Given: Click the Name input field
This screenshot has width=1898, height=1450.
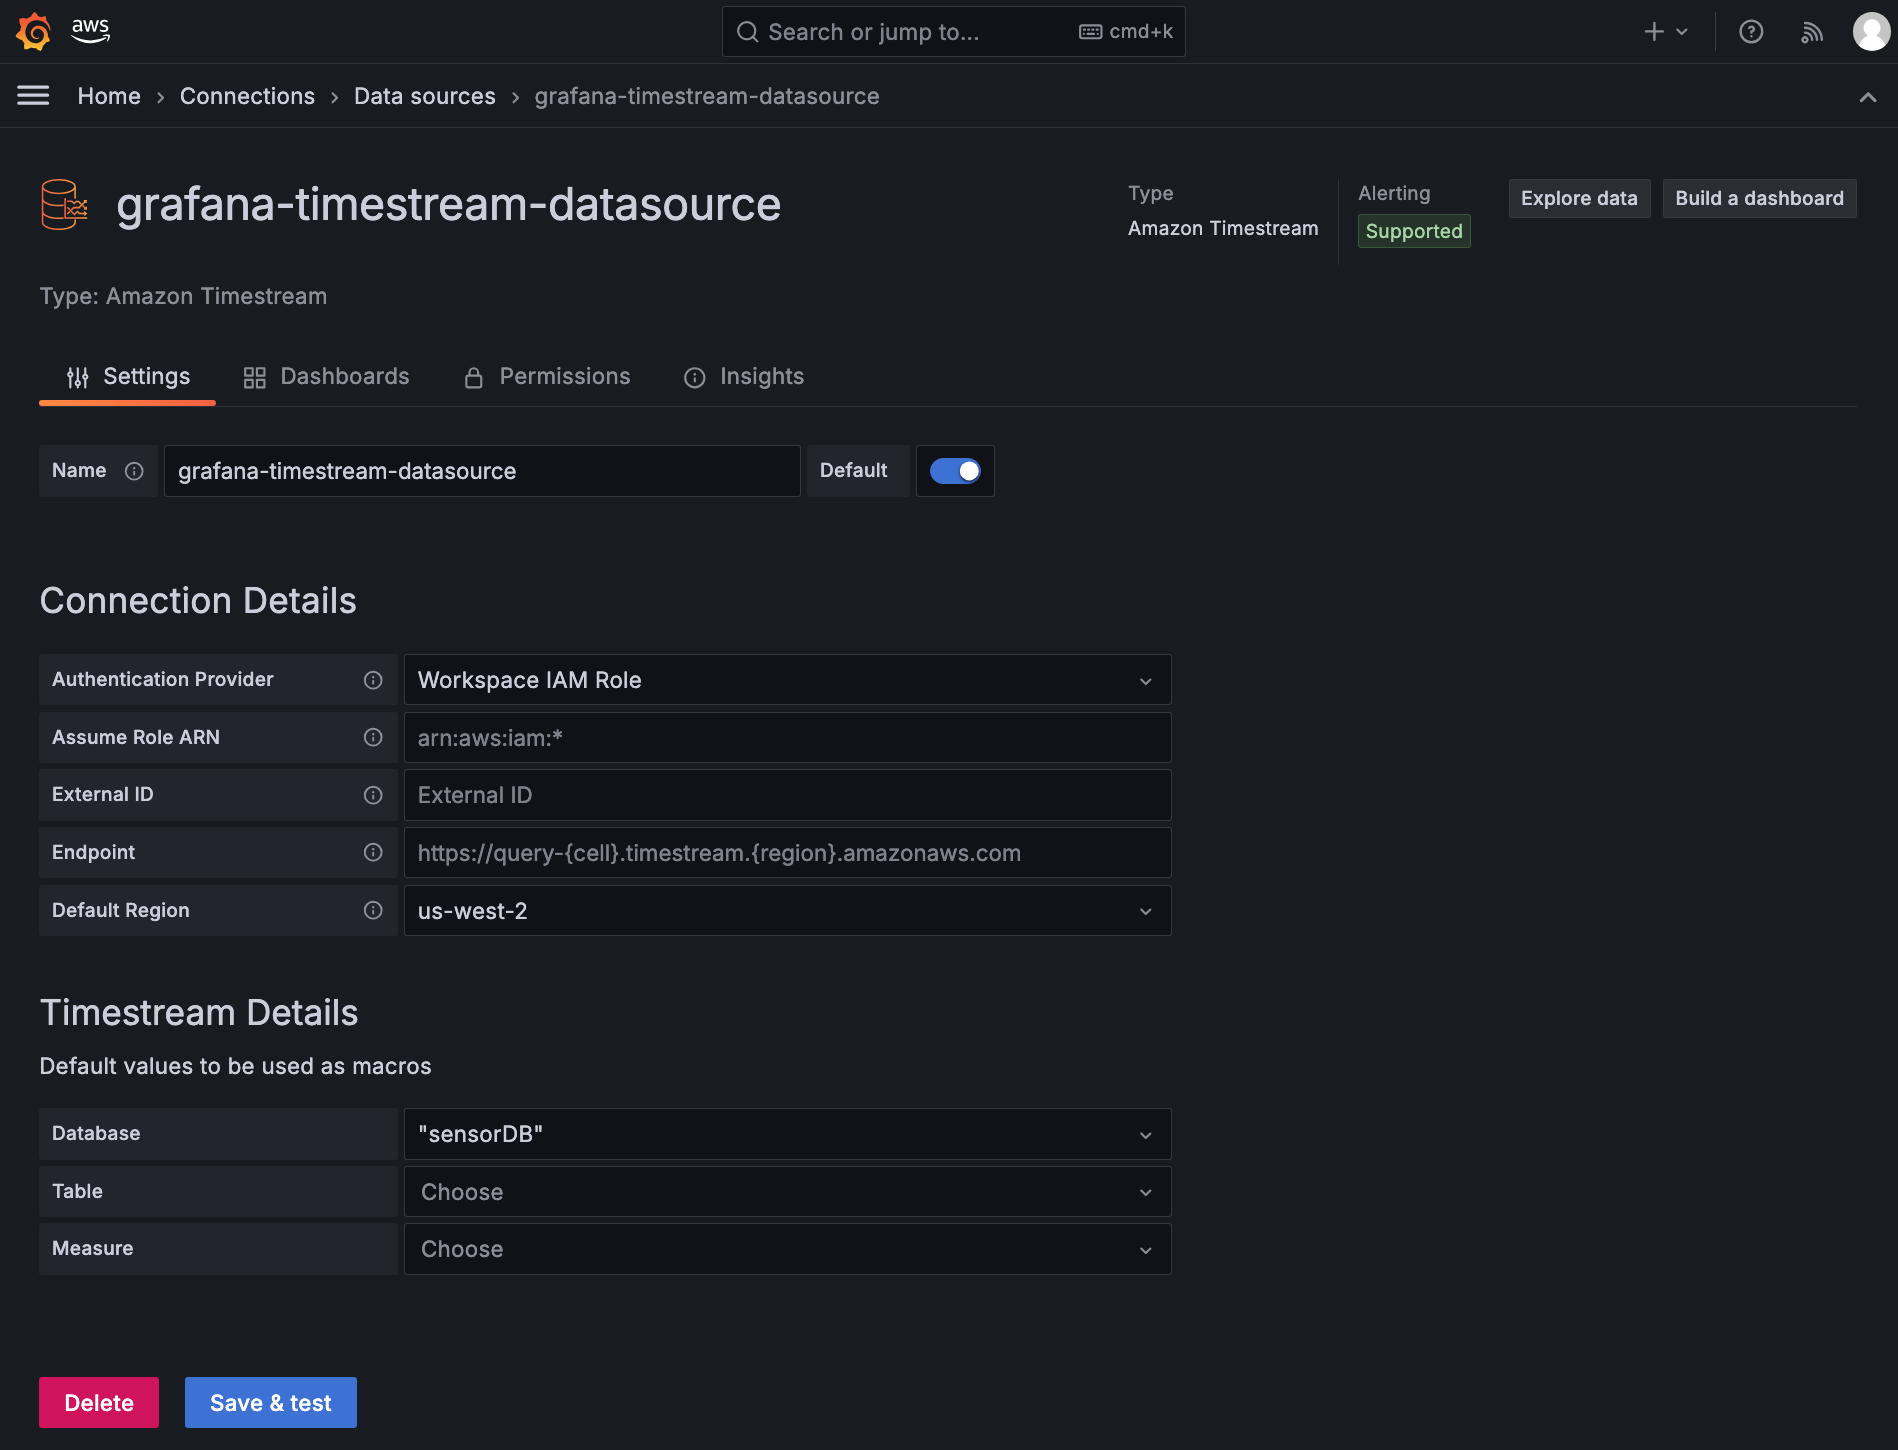Looking at the screenshot, I should [482, 471].
